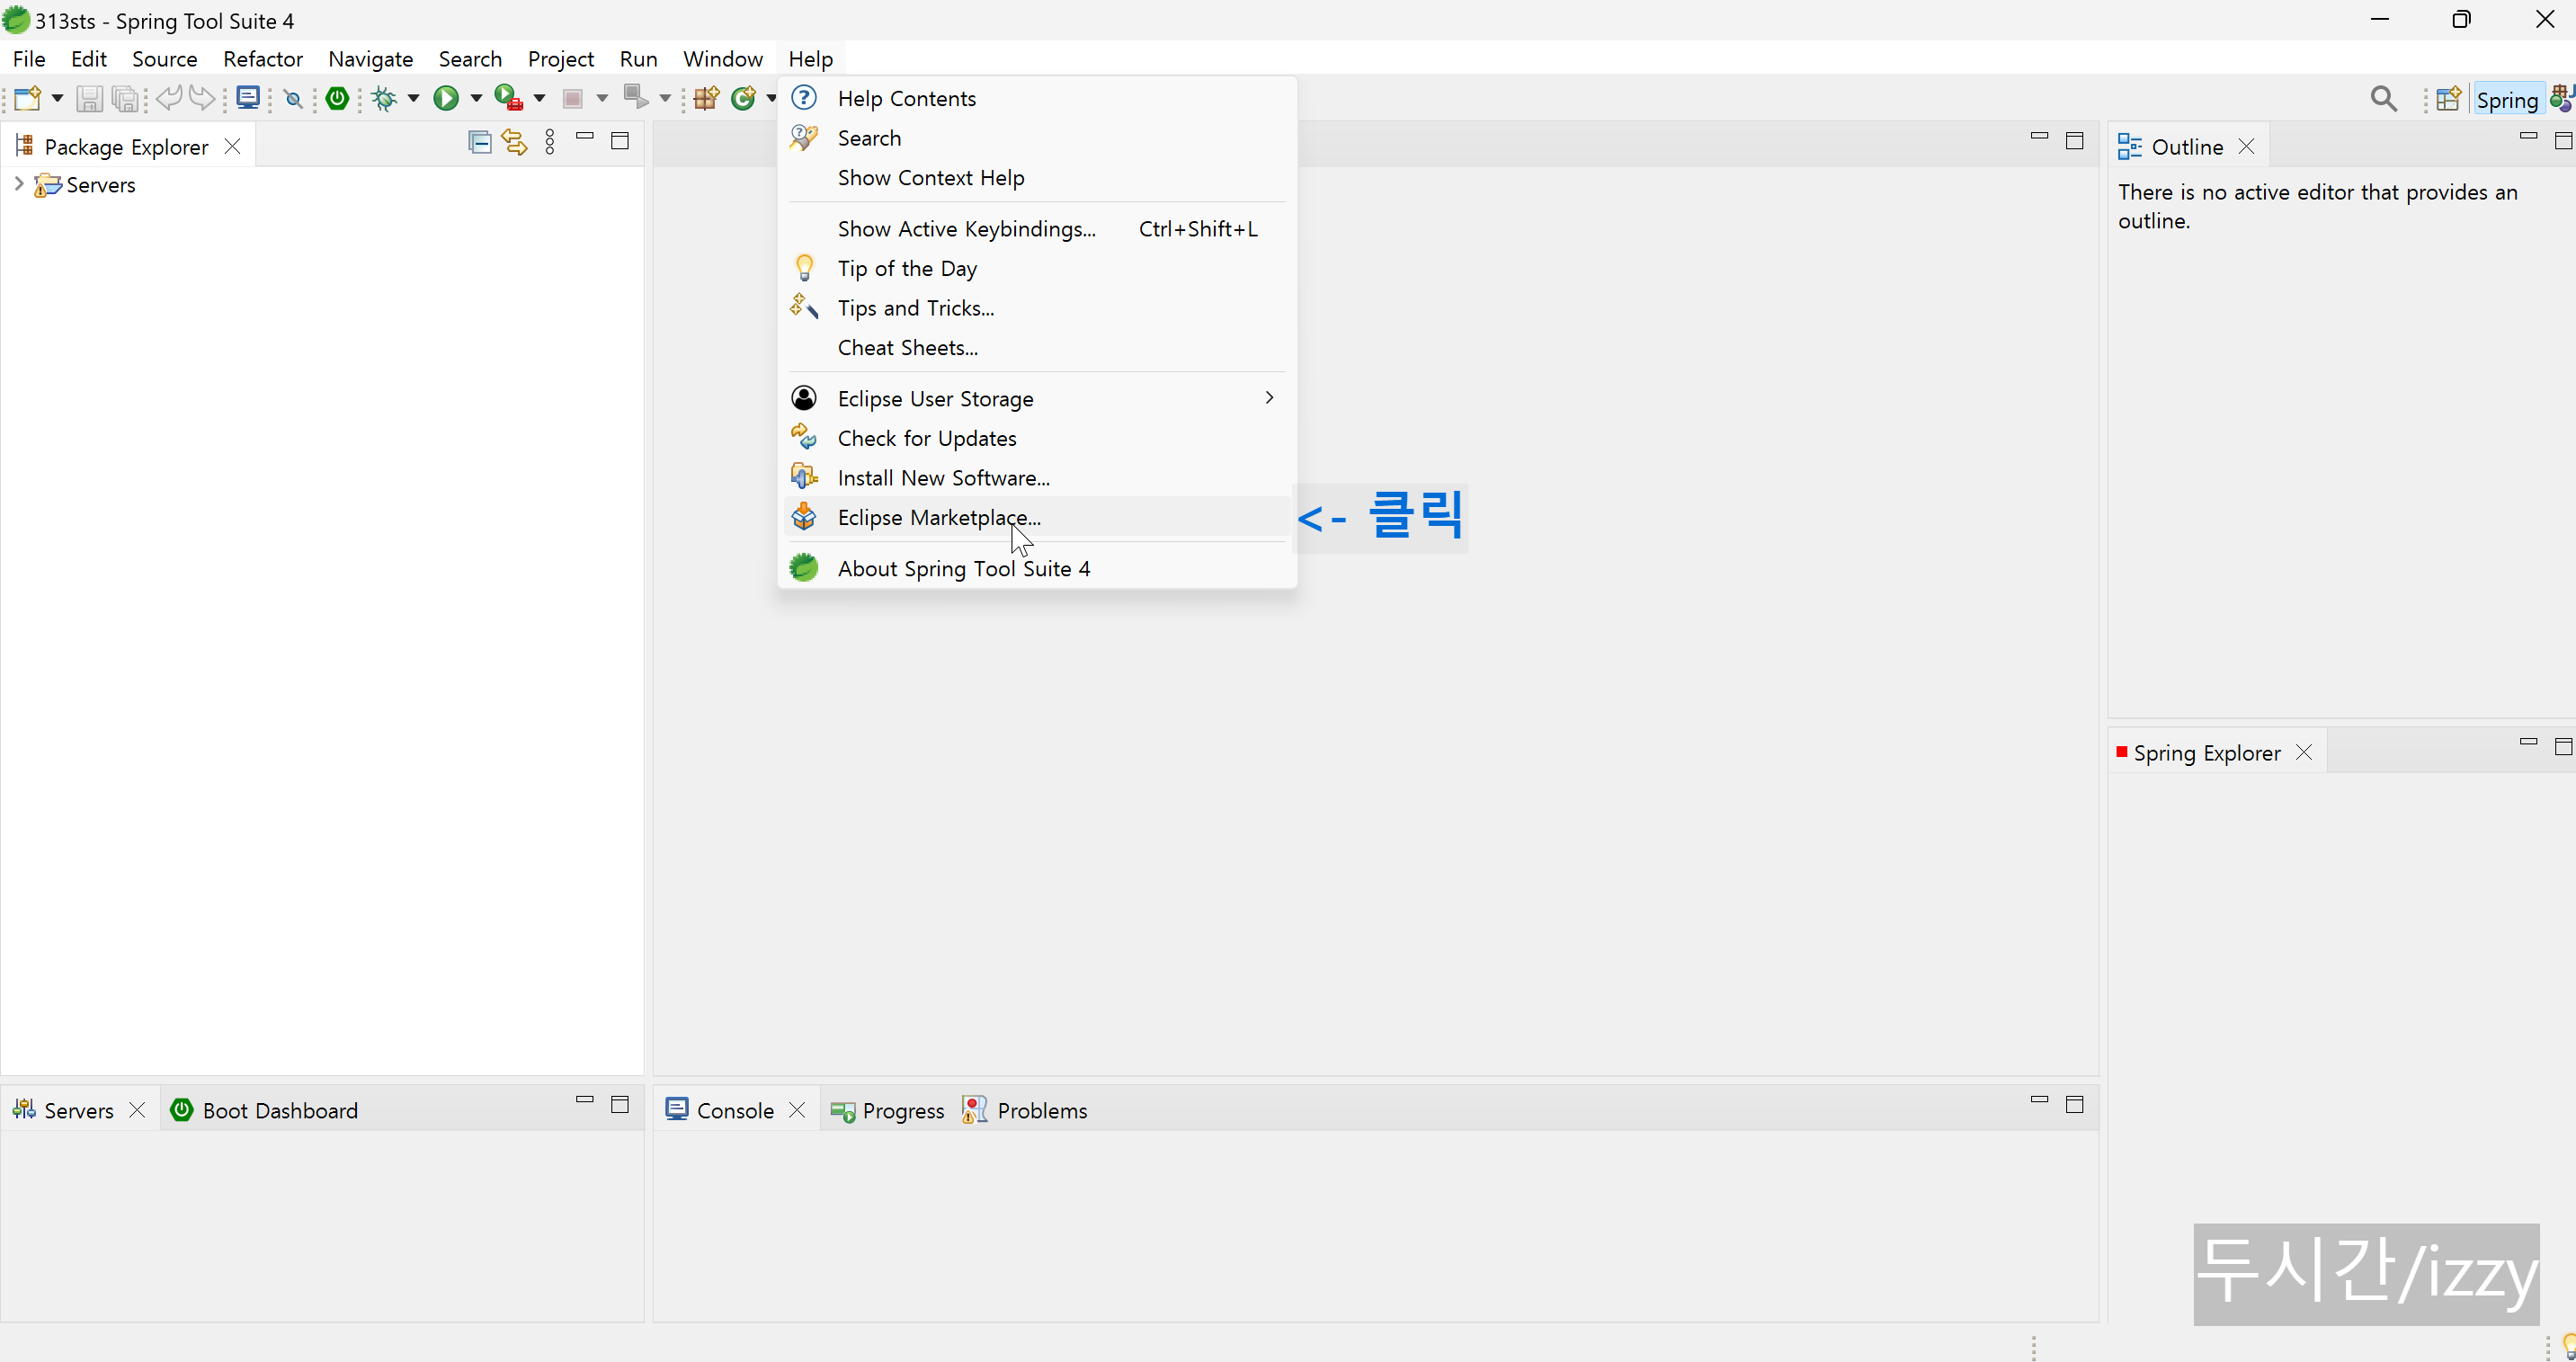2576x1362 pixels.
Task: Select the Console tab
Action: pyautogui.click(x=720, y=1110)
